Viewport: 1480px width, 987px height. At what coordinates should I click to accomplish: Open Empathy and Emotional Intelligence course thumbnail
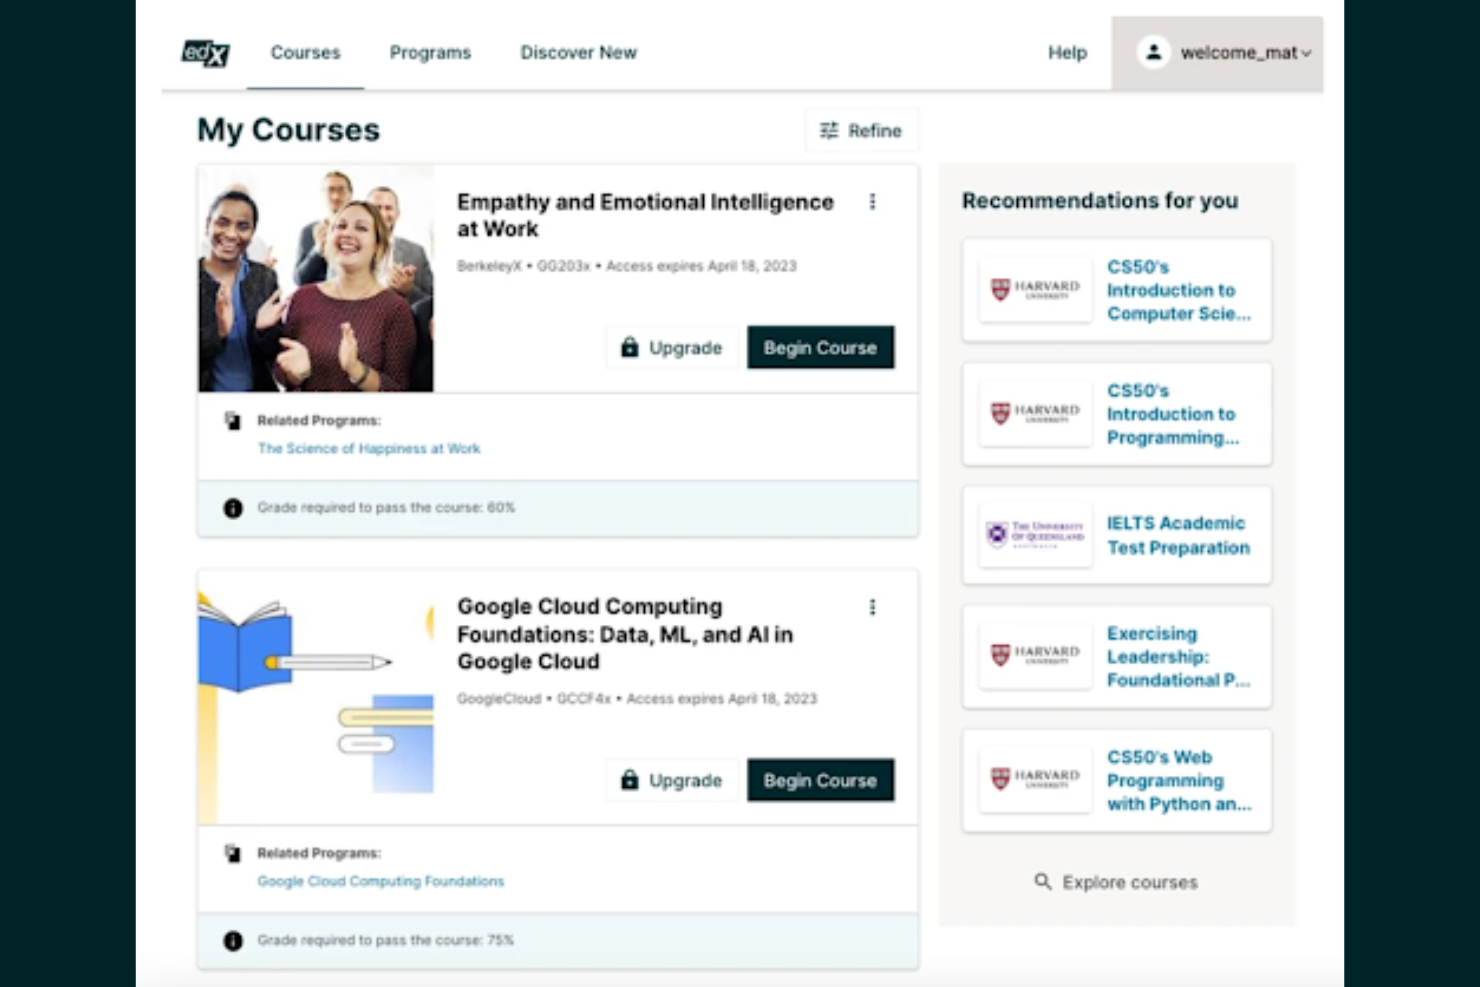[316, 278]
